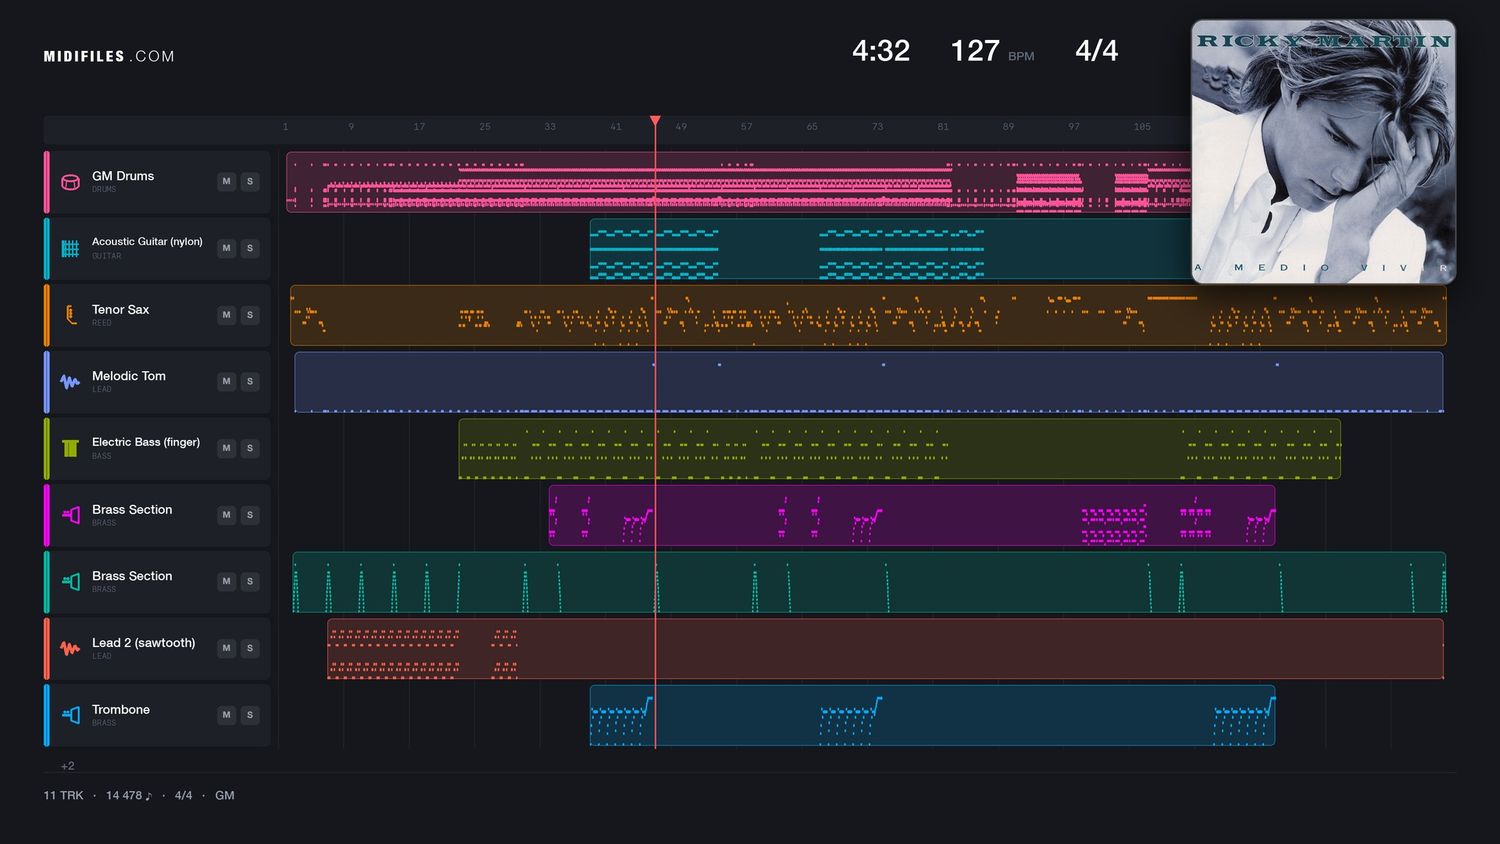Expand the +2 hidden tracks indicator
The height and width of the screenshot is (844, 1500).
68,766
